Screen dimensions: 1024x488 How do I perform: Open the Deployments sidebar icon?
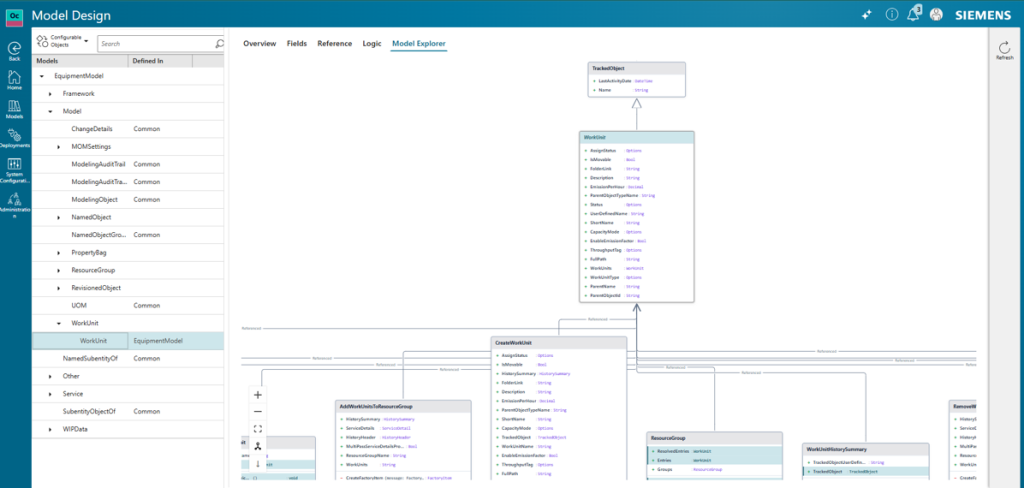click(x=14, y=138)
